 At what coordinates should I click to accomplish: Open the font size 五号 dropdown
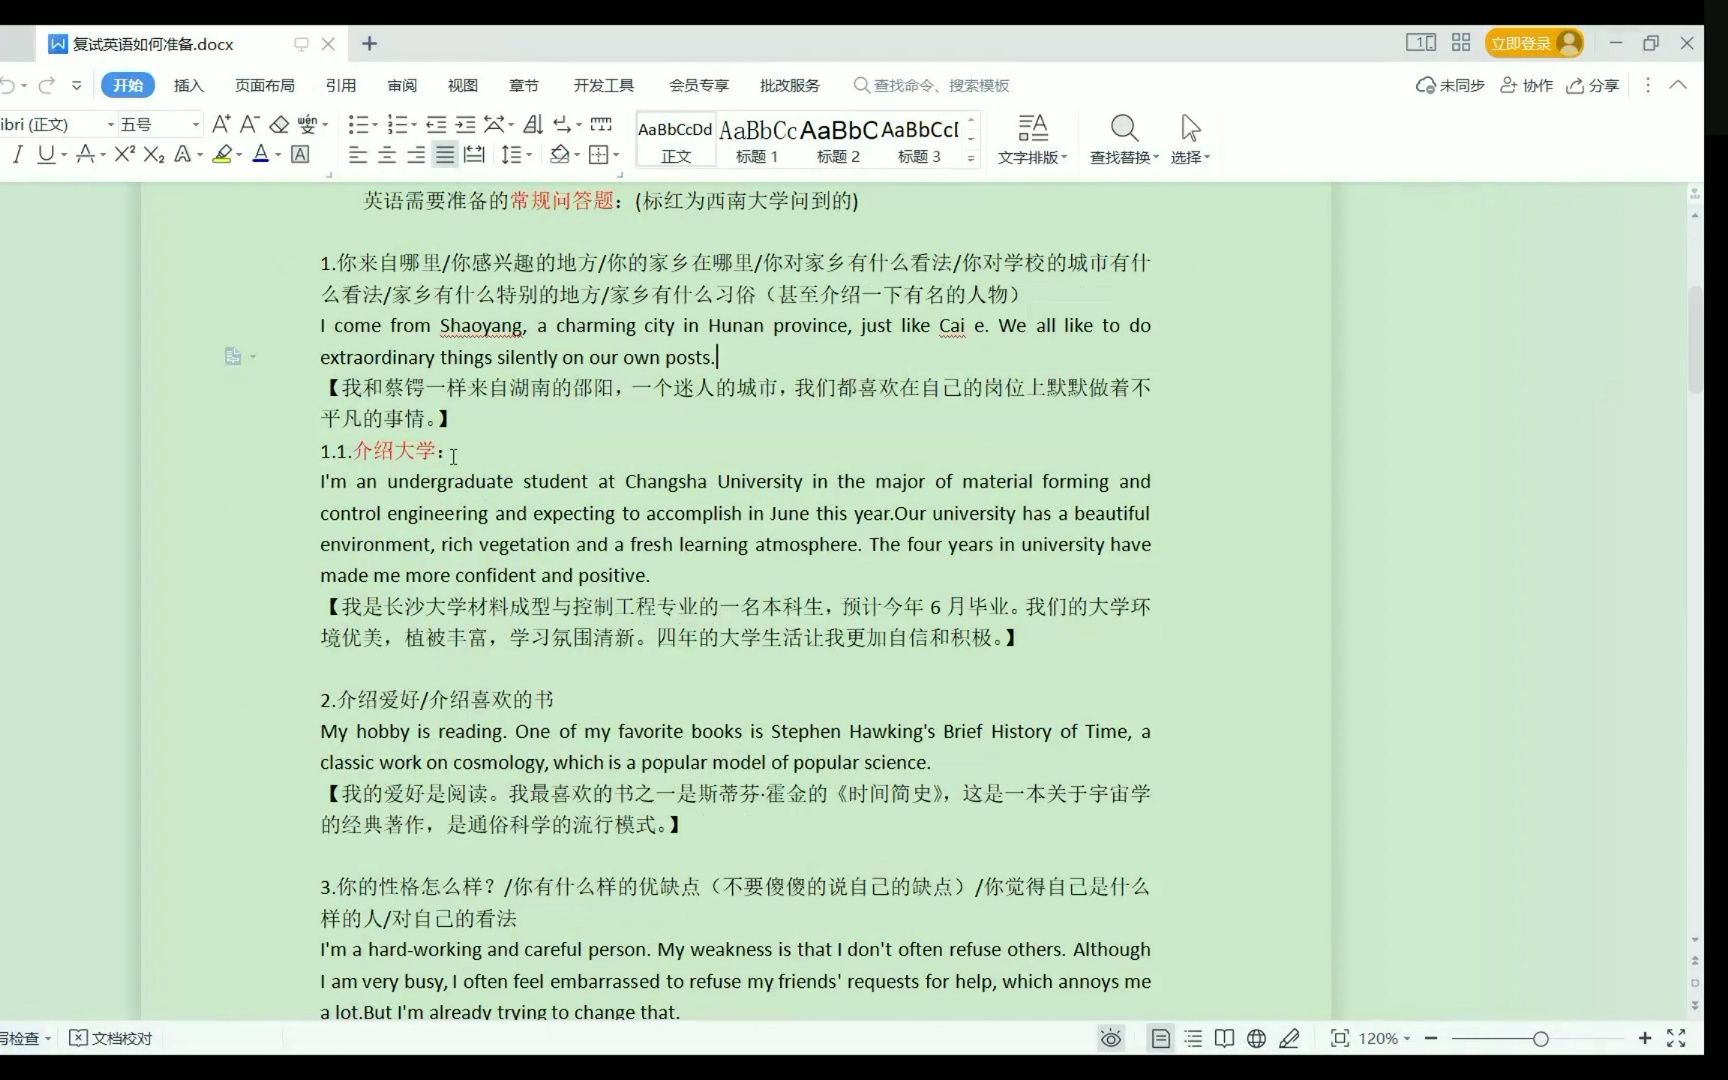coord(196,124)
